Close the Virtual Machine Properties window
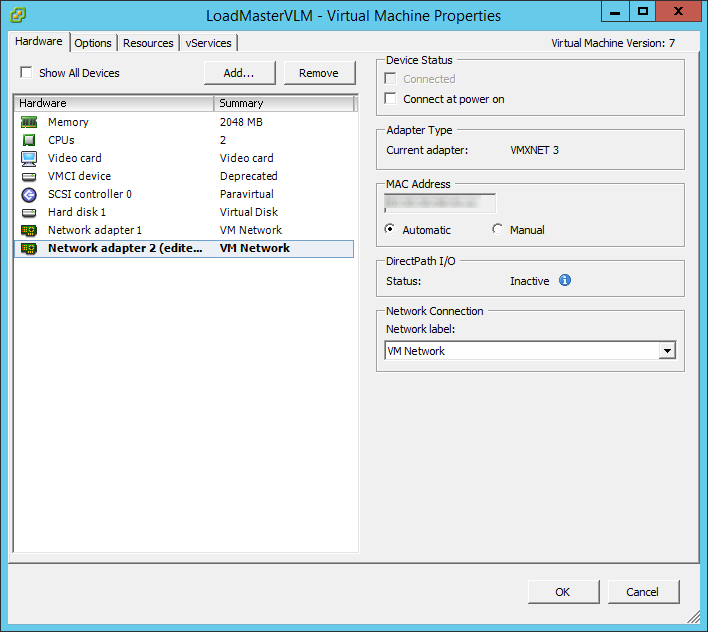This screenshot has height=632, width=708. click(678, 11)
